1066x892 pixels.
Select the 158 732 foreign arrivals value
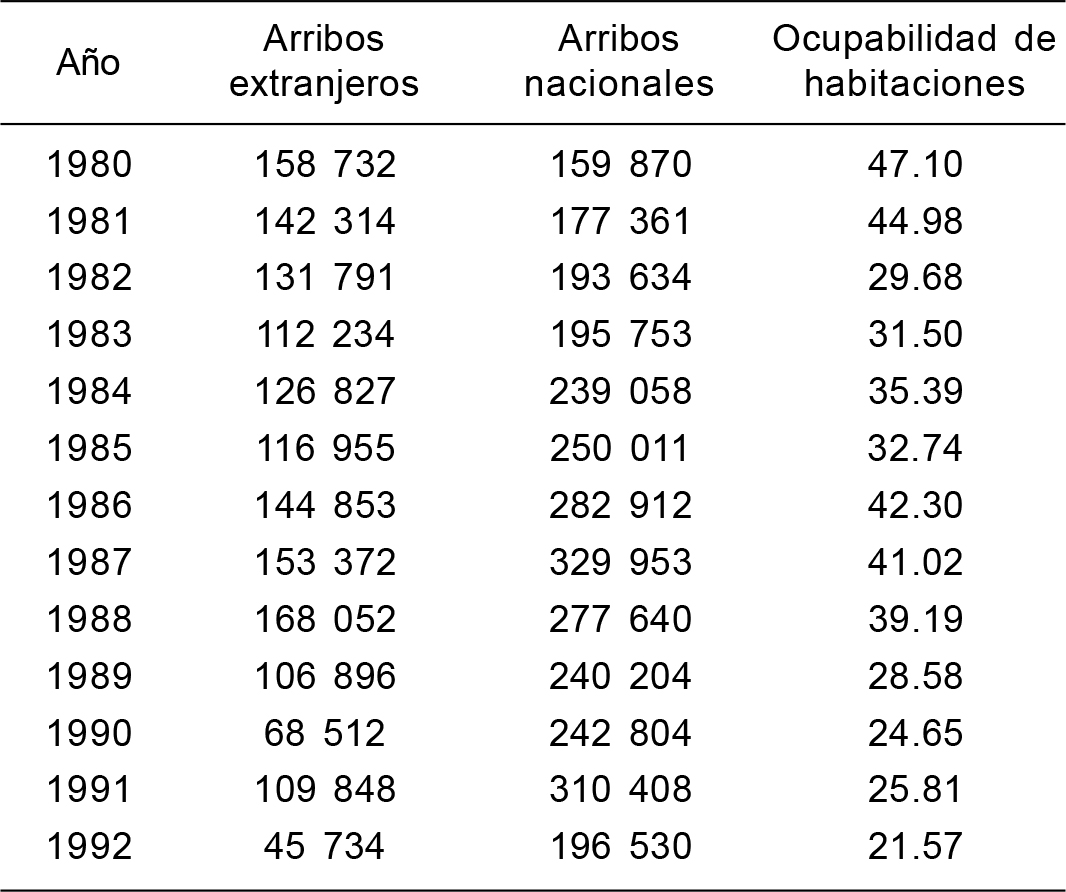coord(324,164)
